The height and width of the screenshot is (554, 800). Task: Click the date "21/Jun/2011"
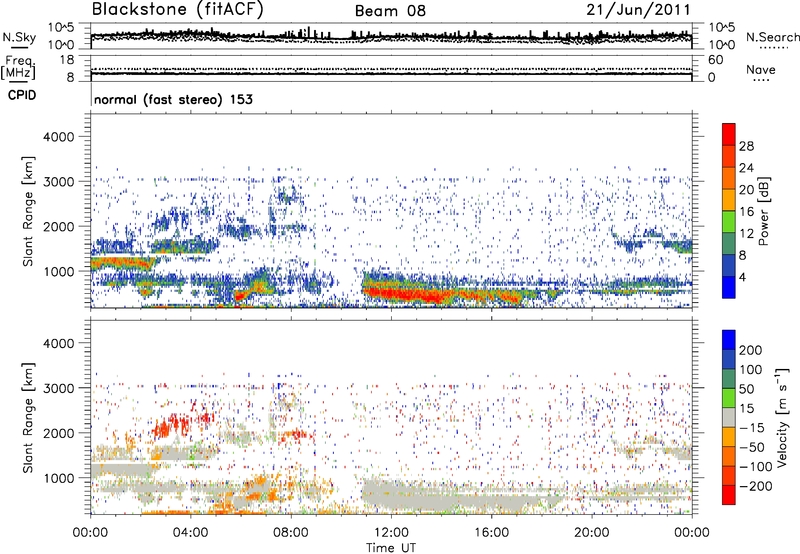click(638, 9)
